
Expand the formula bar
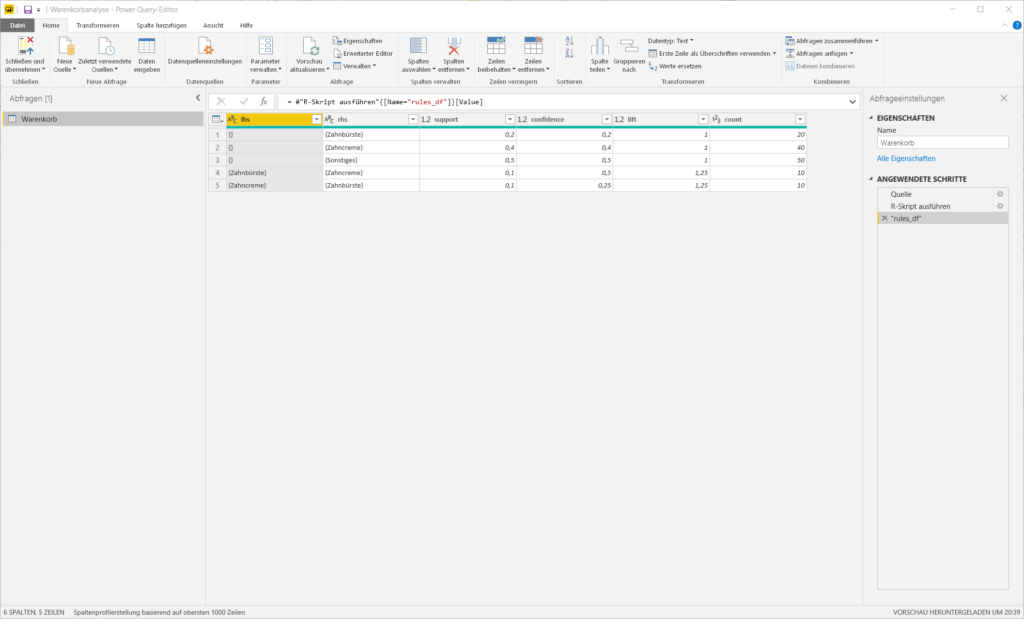pyautogui.click(x=852, y=102)
